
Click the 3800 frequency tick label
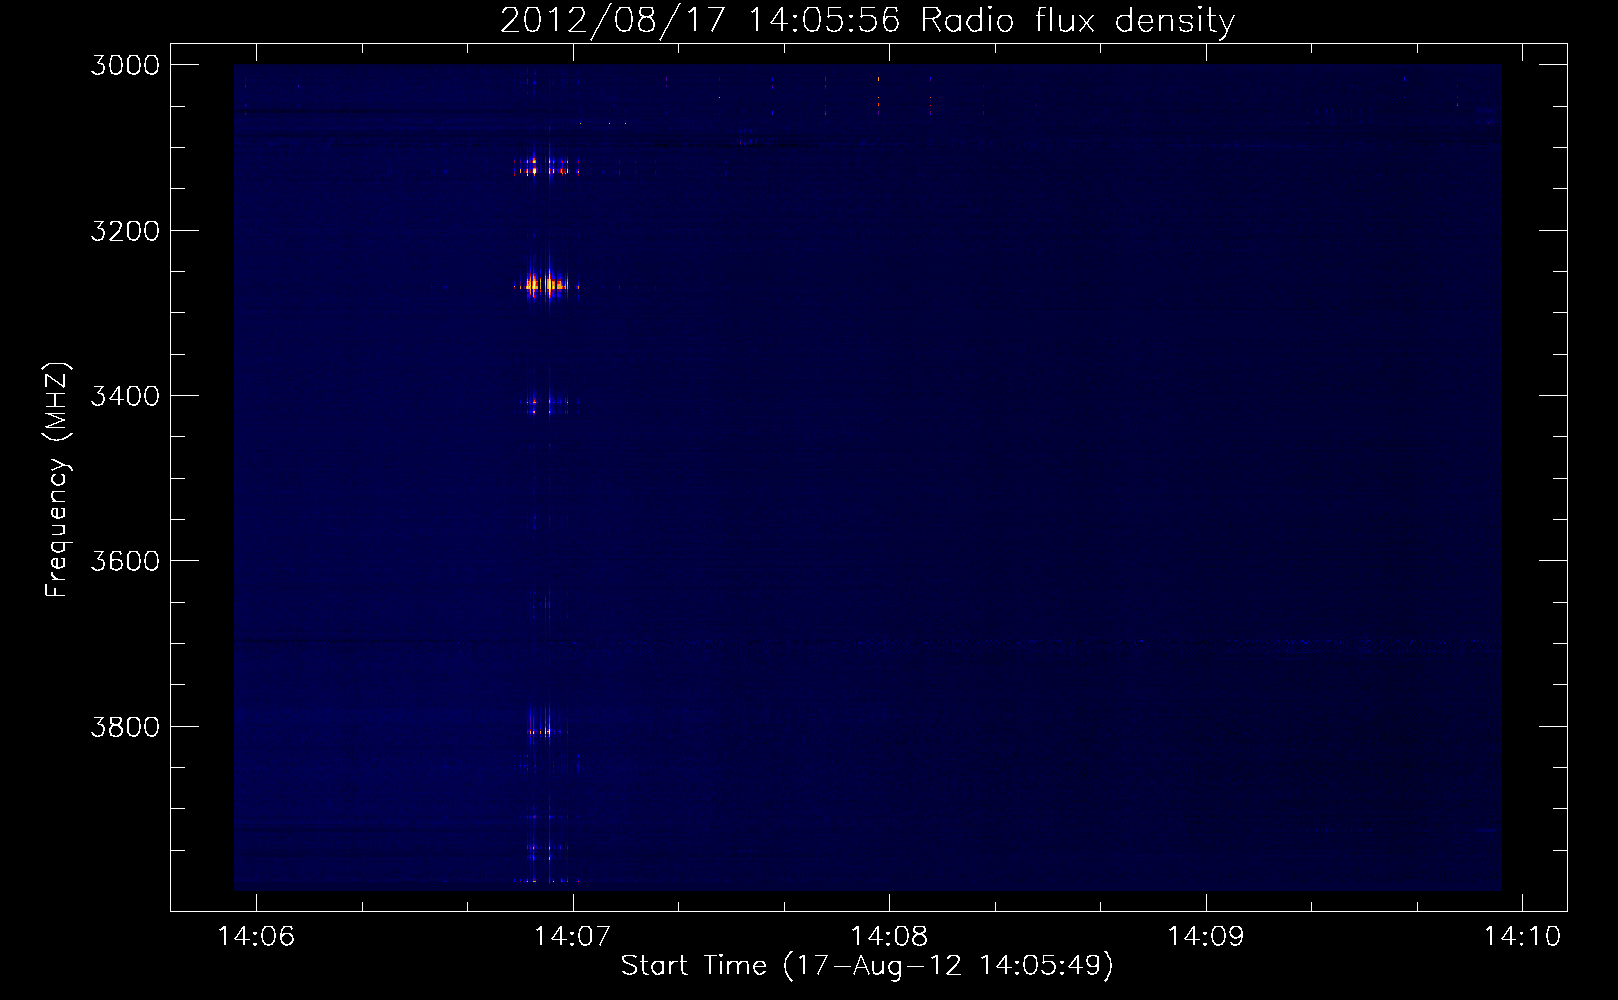[x=125, y=727]
